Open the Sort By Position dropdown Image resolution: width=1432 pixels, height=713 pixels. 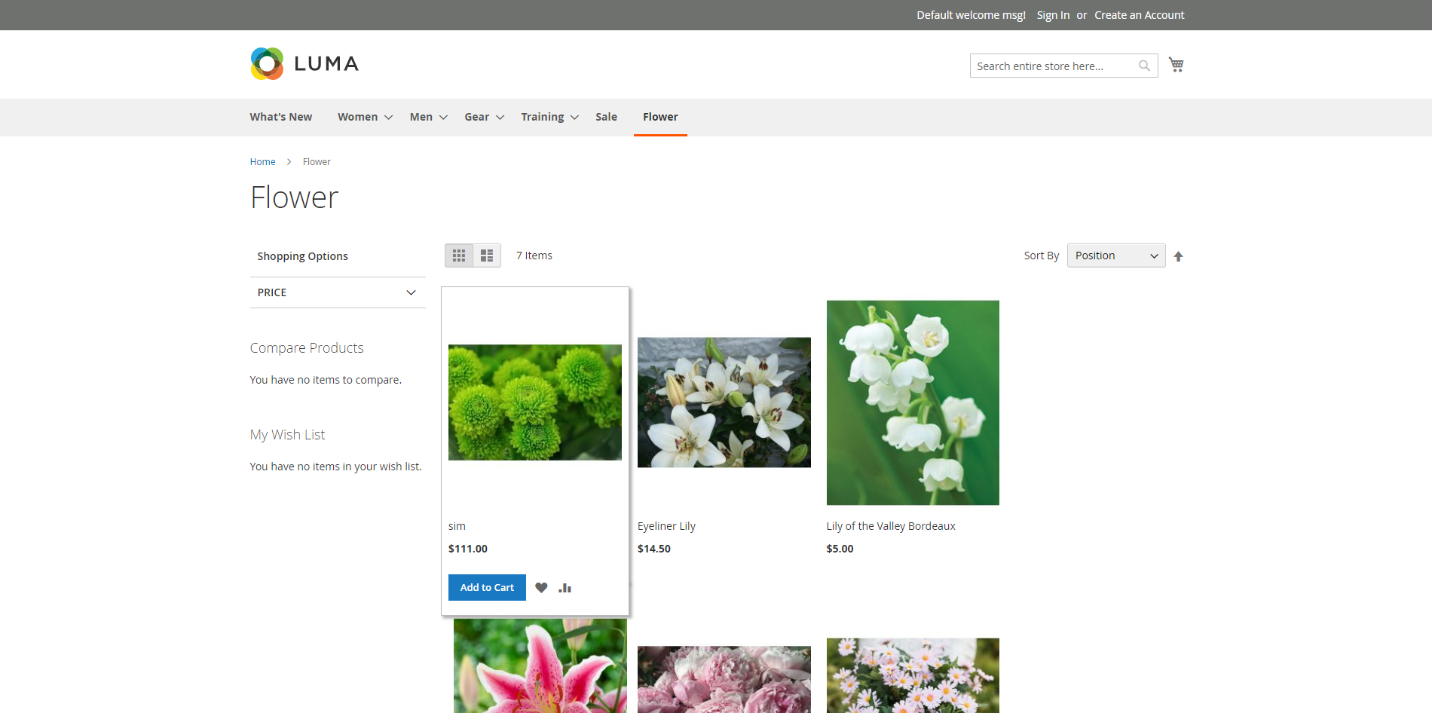(x=1116, y=256)
